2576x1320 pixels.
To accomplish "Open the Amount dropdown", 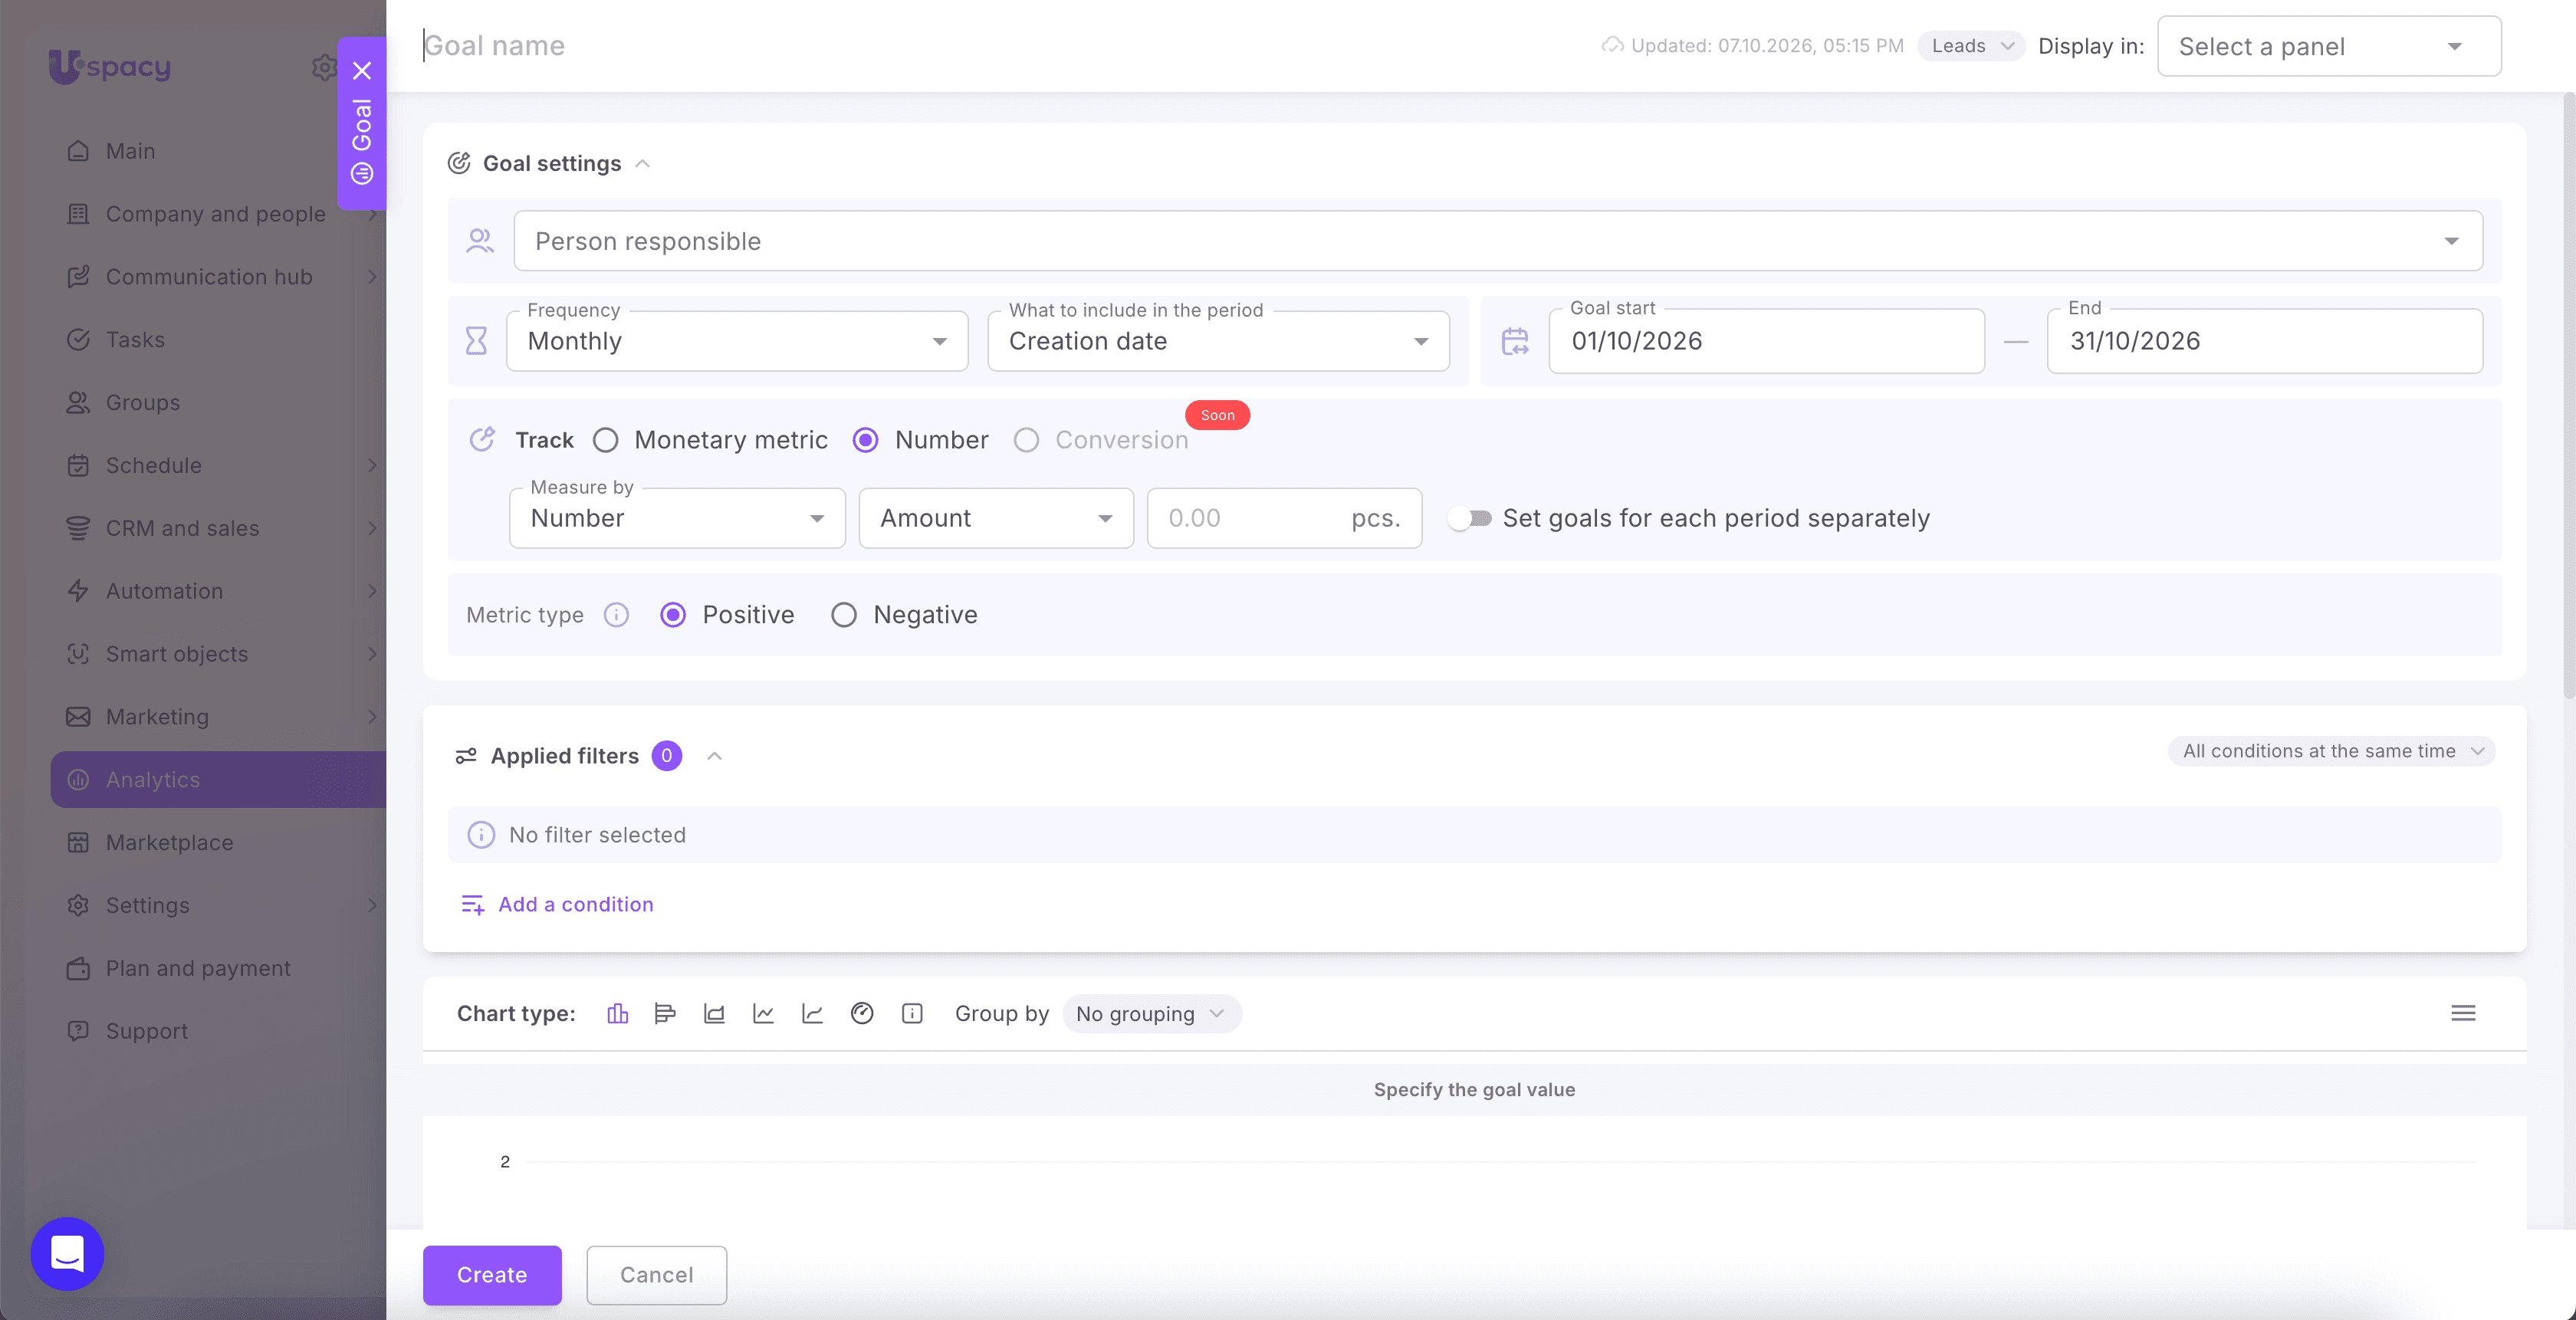I will click(x=996, y=518).
